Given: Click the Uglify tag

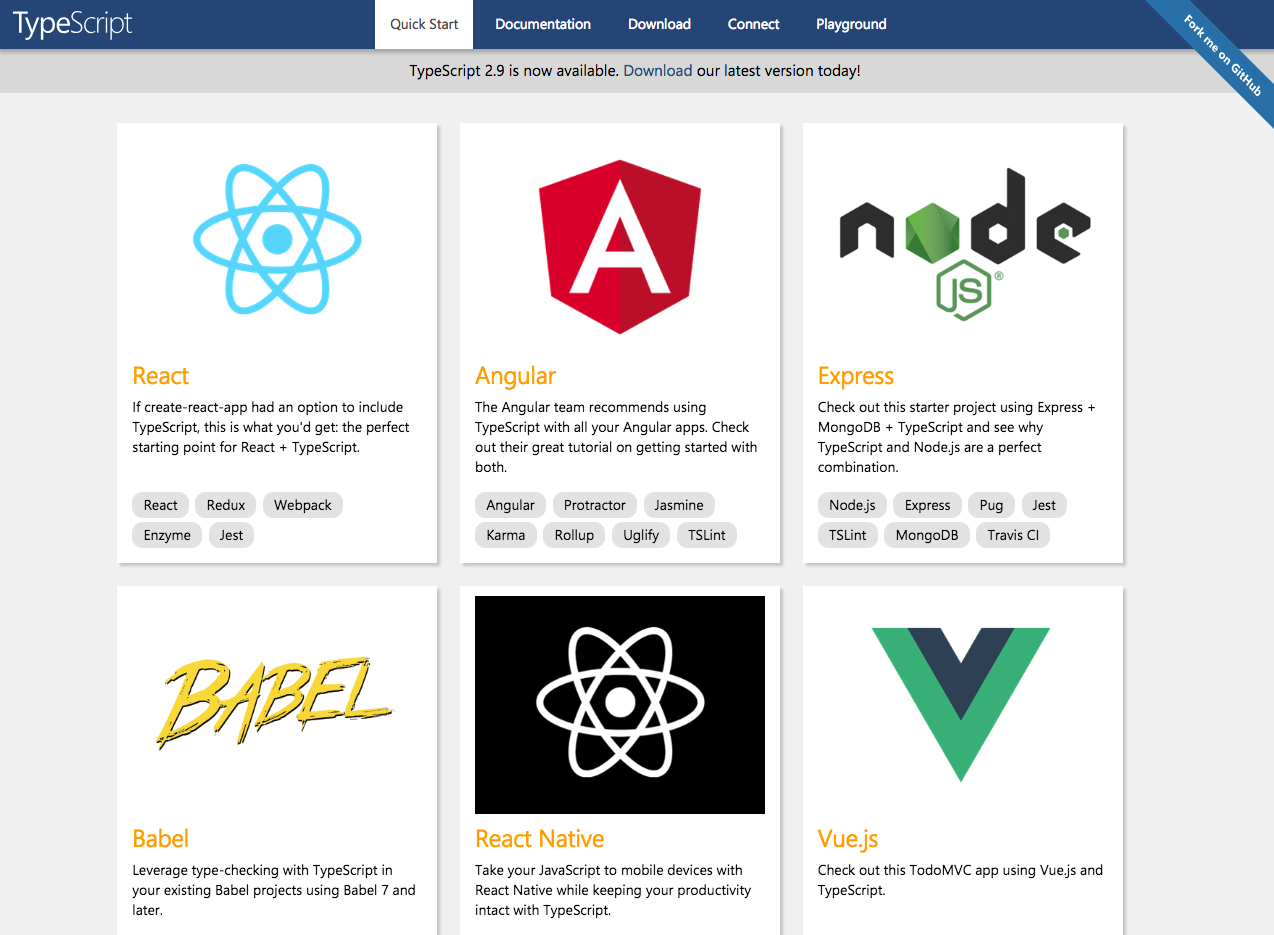Looking at the screenshot, I should pyautogui.click(x=641, y=535).
